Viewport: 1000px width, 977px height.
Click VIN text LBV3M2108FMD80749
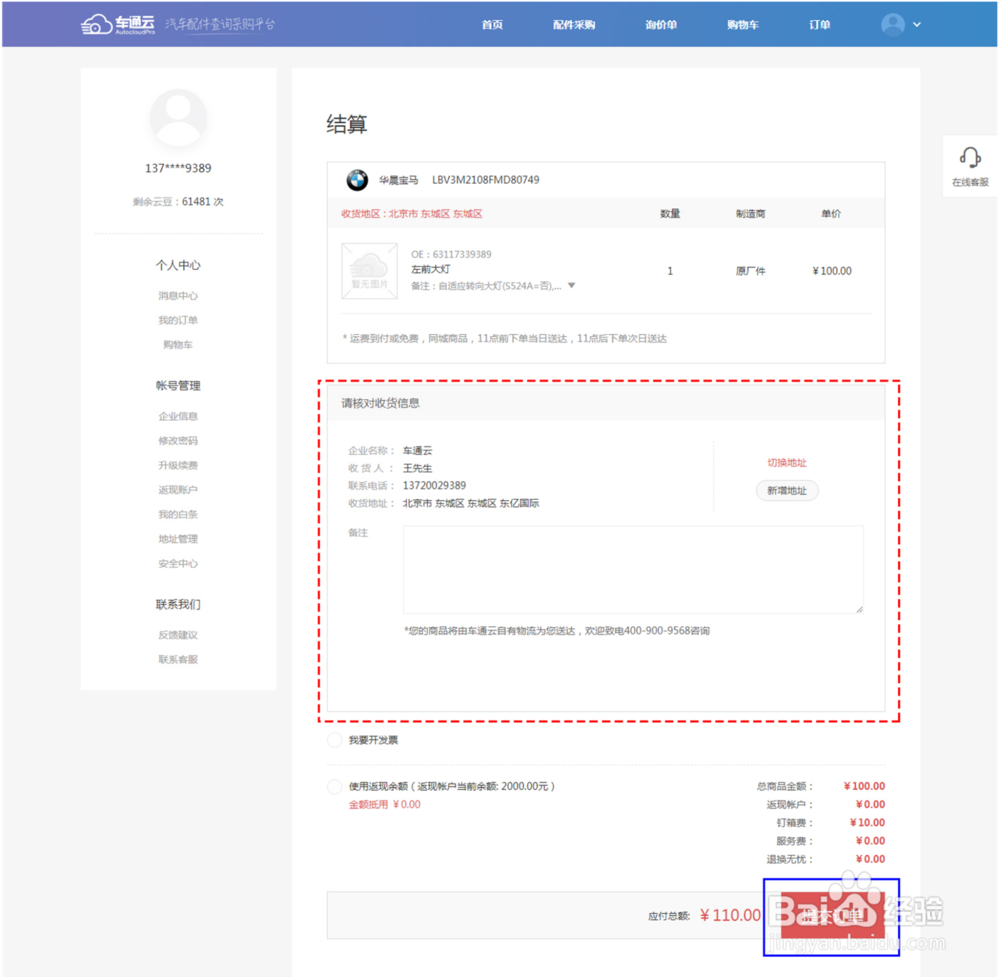pos(485,180)
